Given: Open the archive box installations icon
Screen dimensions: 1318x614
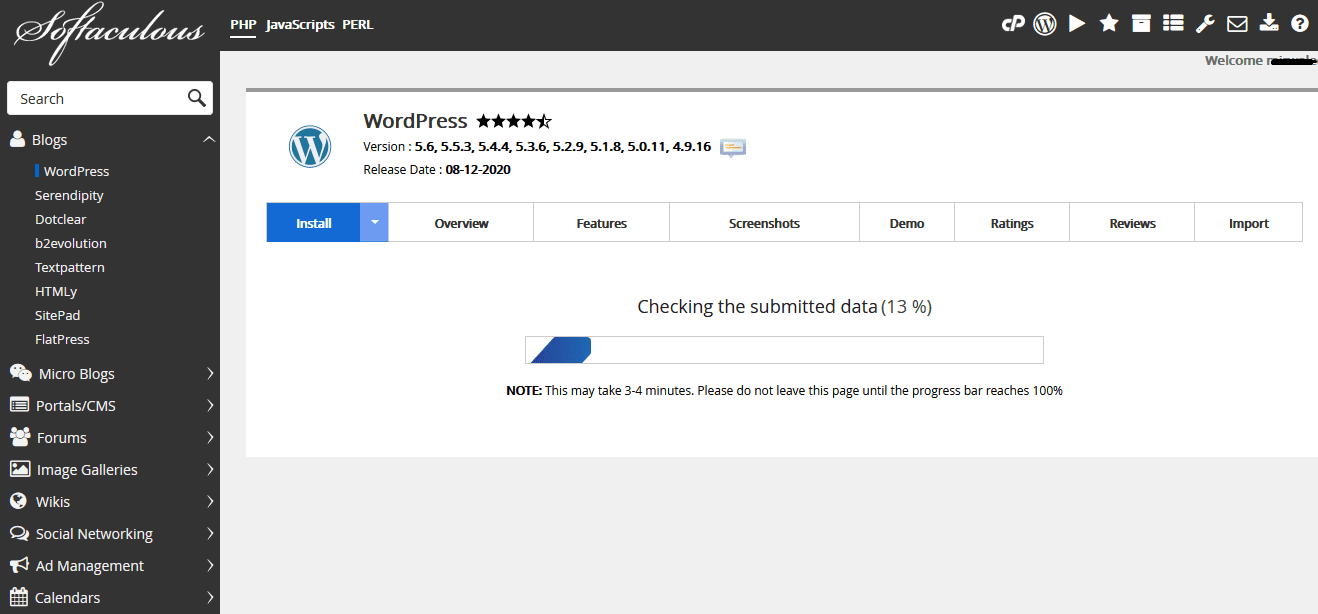Looking at the screenshot, I should [1141, 23].
